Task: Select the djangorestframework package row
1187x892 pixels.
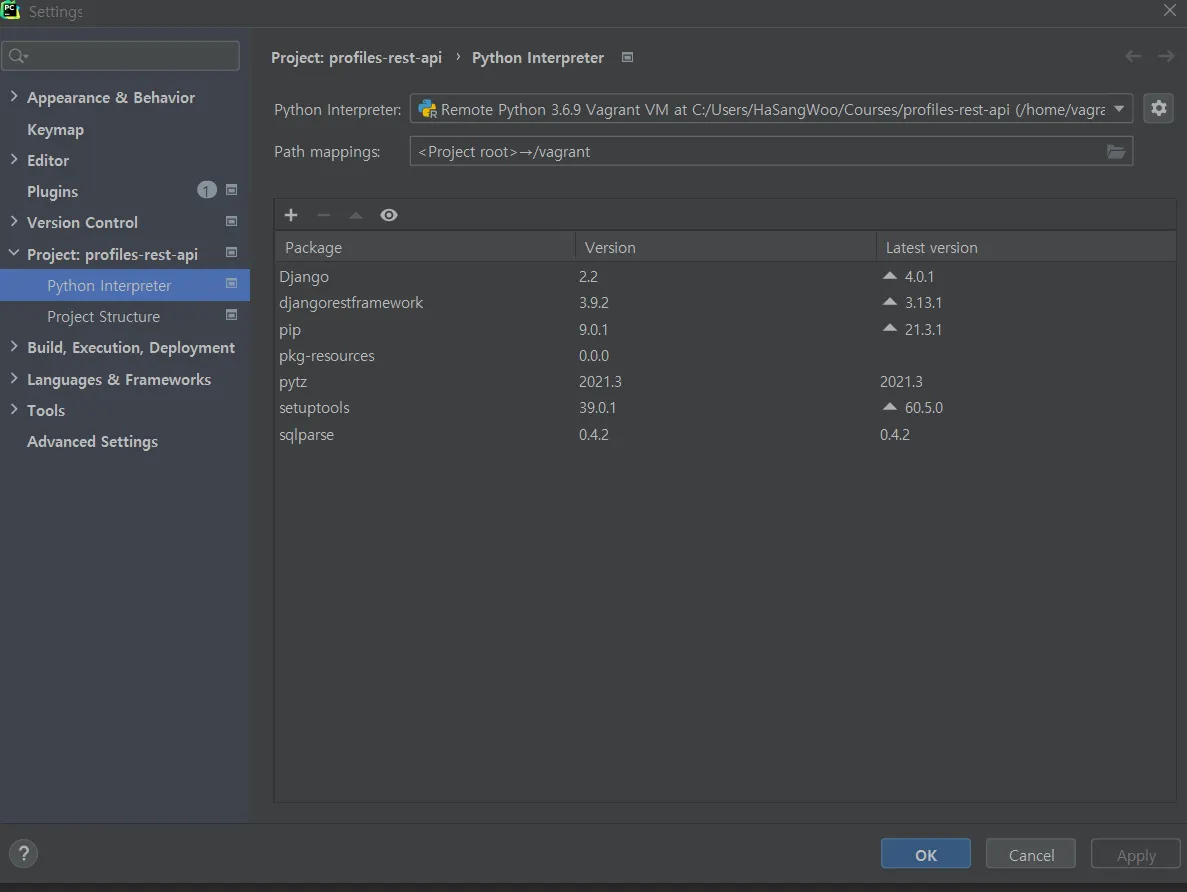Action: click(x=725, y=302)
